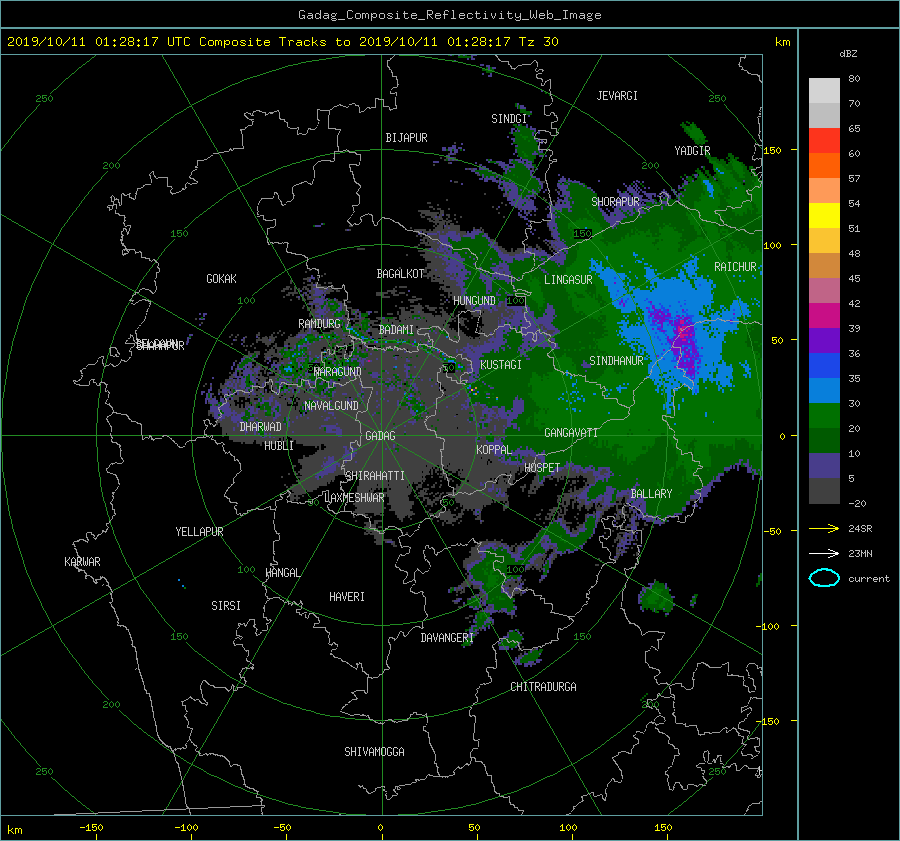
Task: Click the HAVERI label
Action: pyautogui.click(x=347, y=597)
